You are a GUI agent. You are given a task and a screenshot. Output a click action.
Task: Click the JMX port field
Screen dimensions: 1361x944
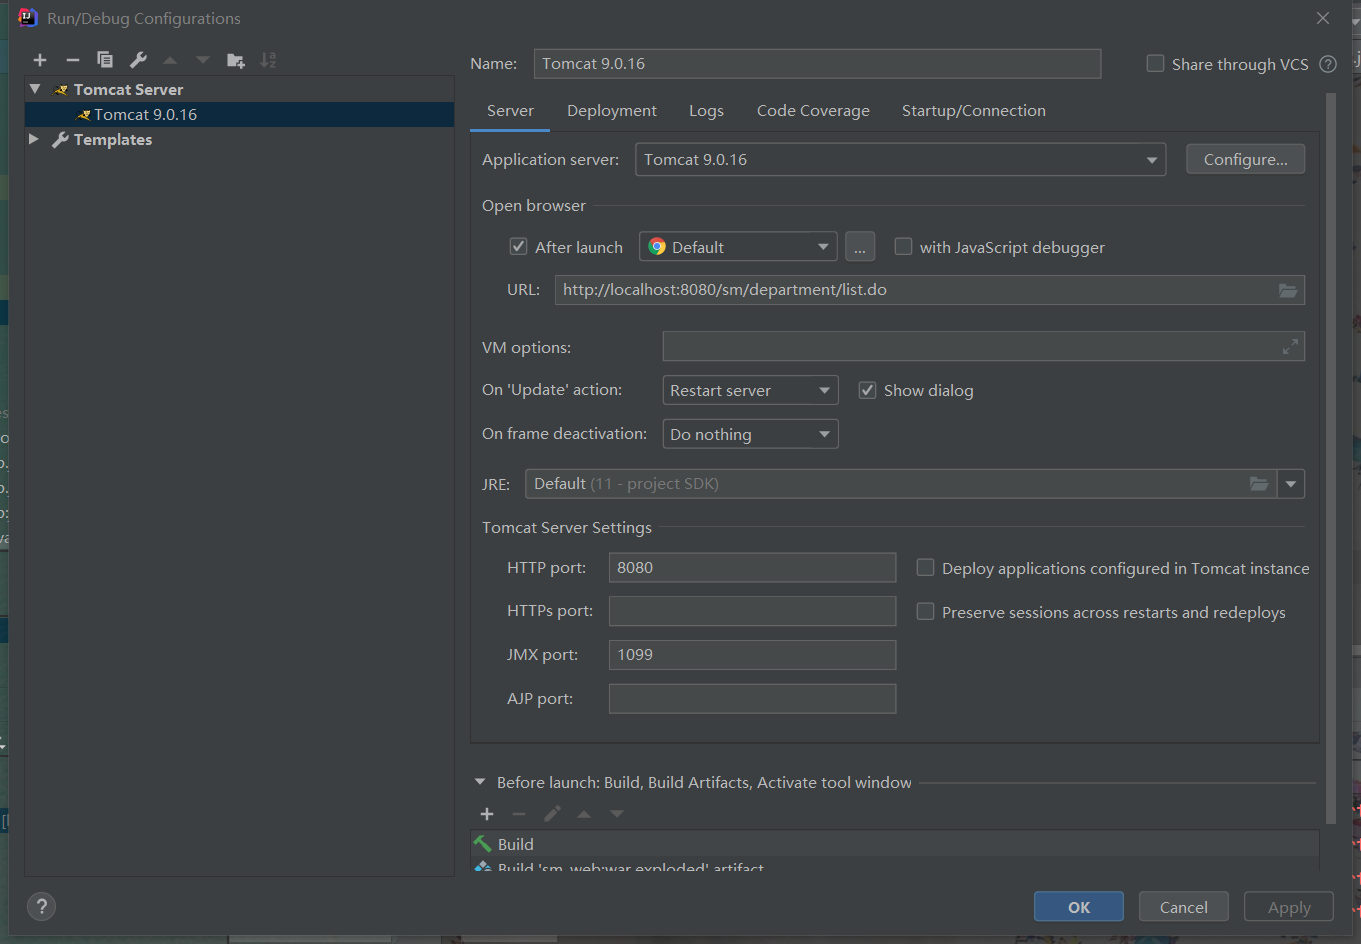[x=752, y=655]
